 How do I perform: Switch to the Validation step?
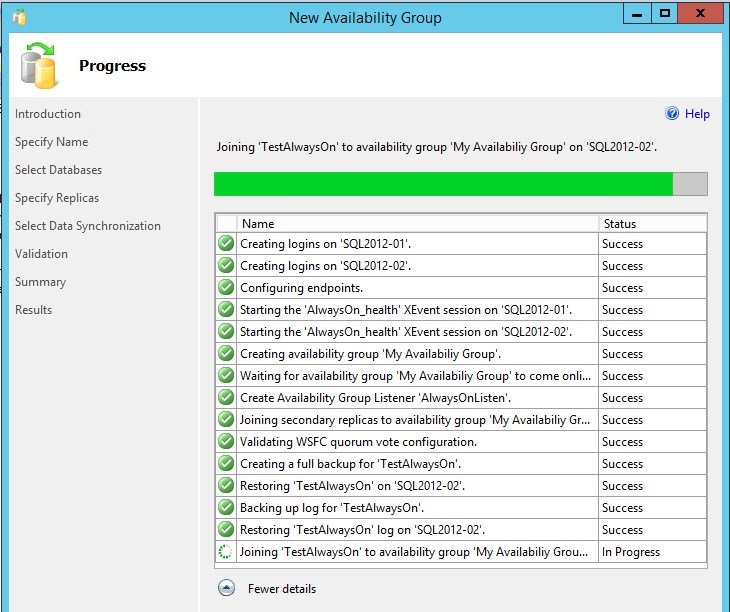click(41, 254)
